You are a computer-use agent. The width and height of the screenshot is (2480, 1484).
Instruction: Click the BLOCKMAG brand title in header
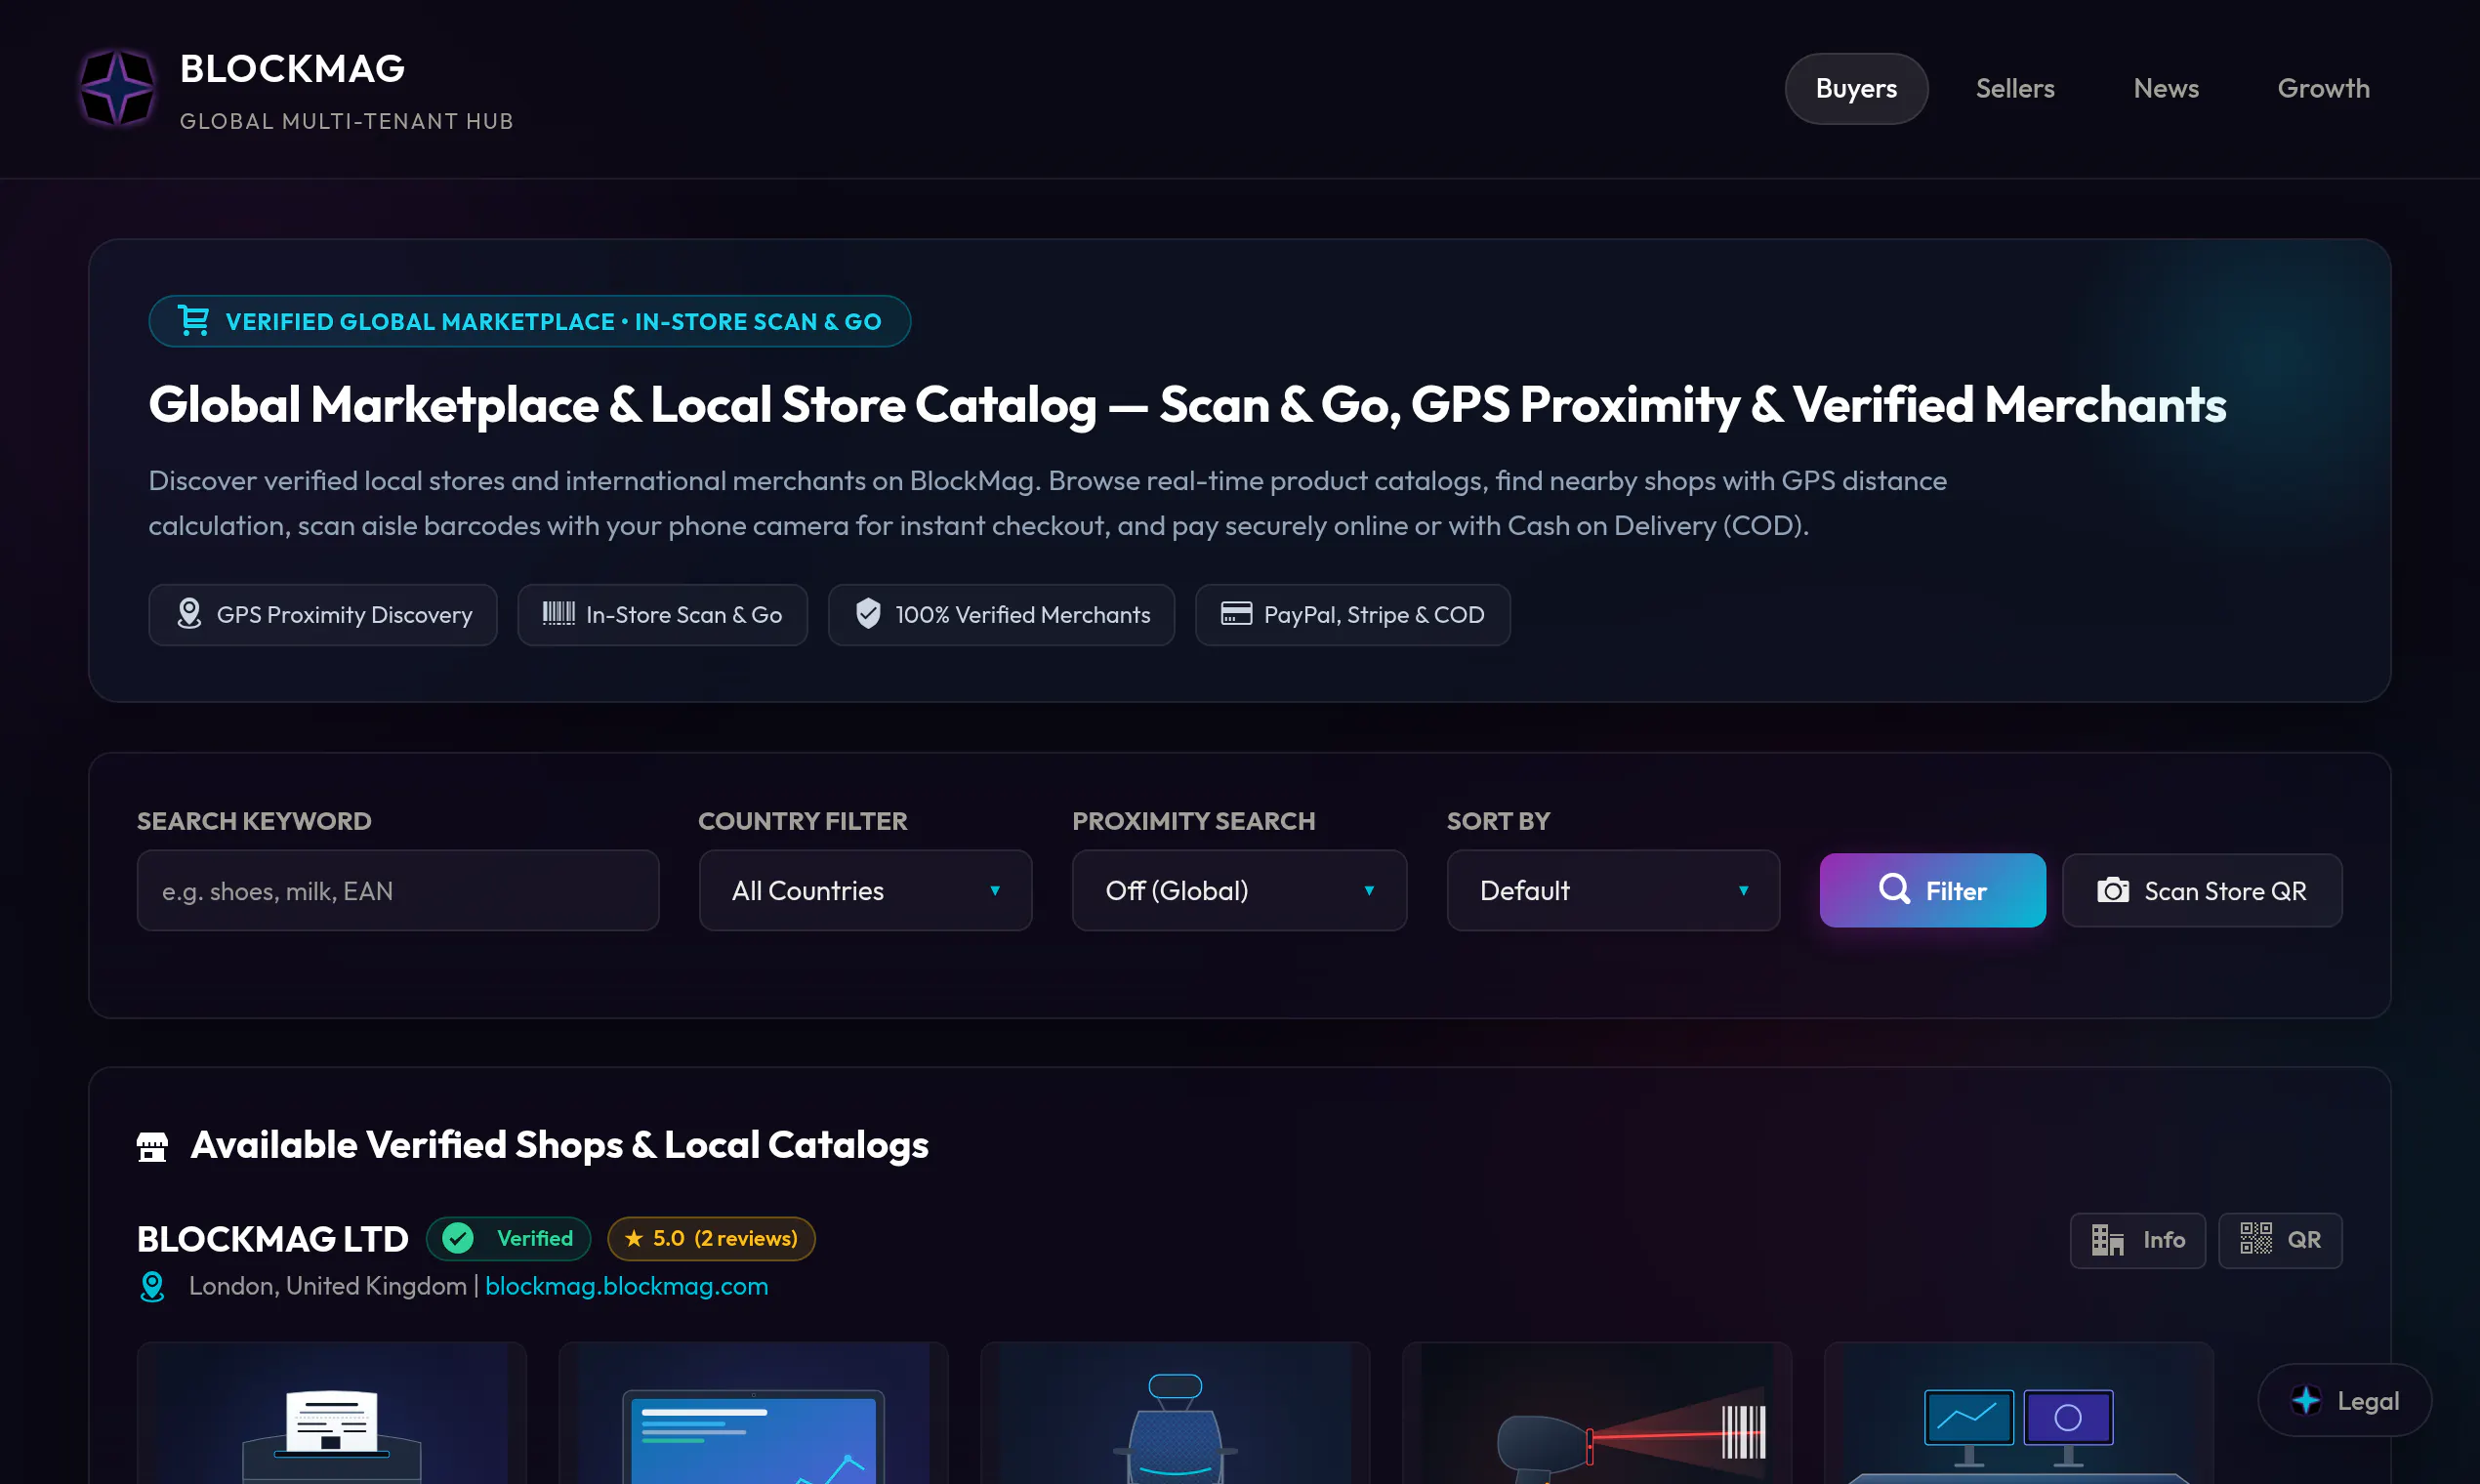[x=292, y=69]
